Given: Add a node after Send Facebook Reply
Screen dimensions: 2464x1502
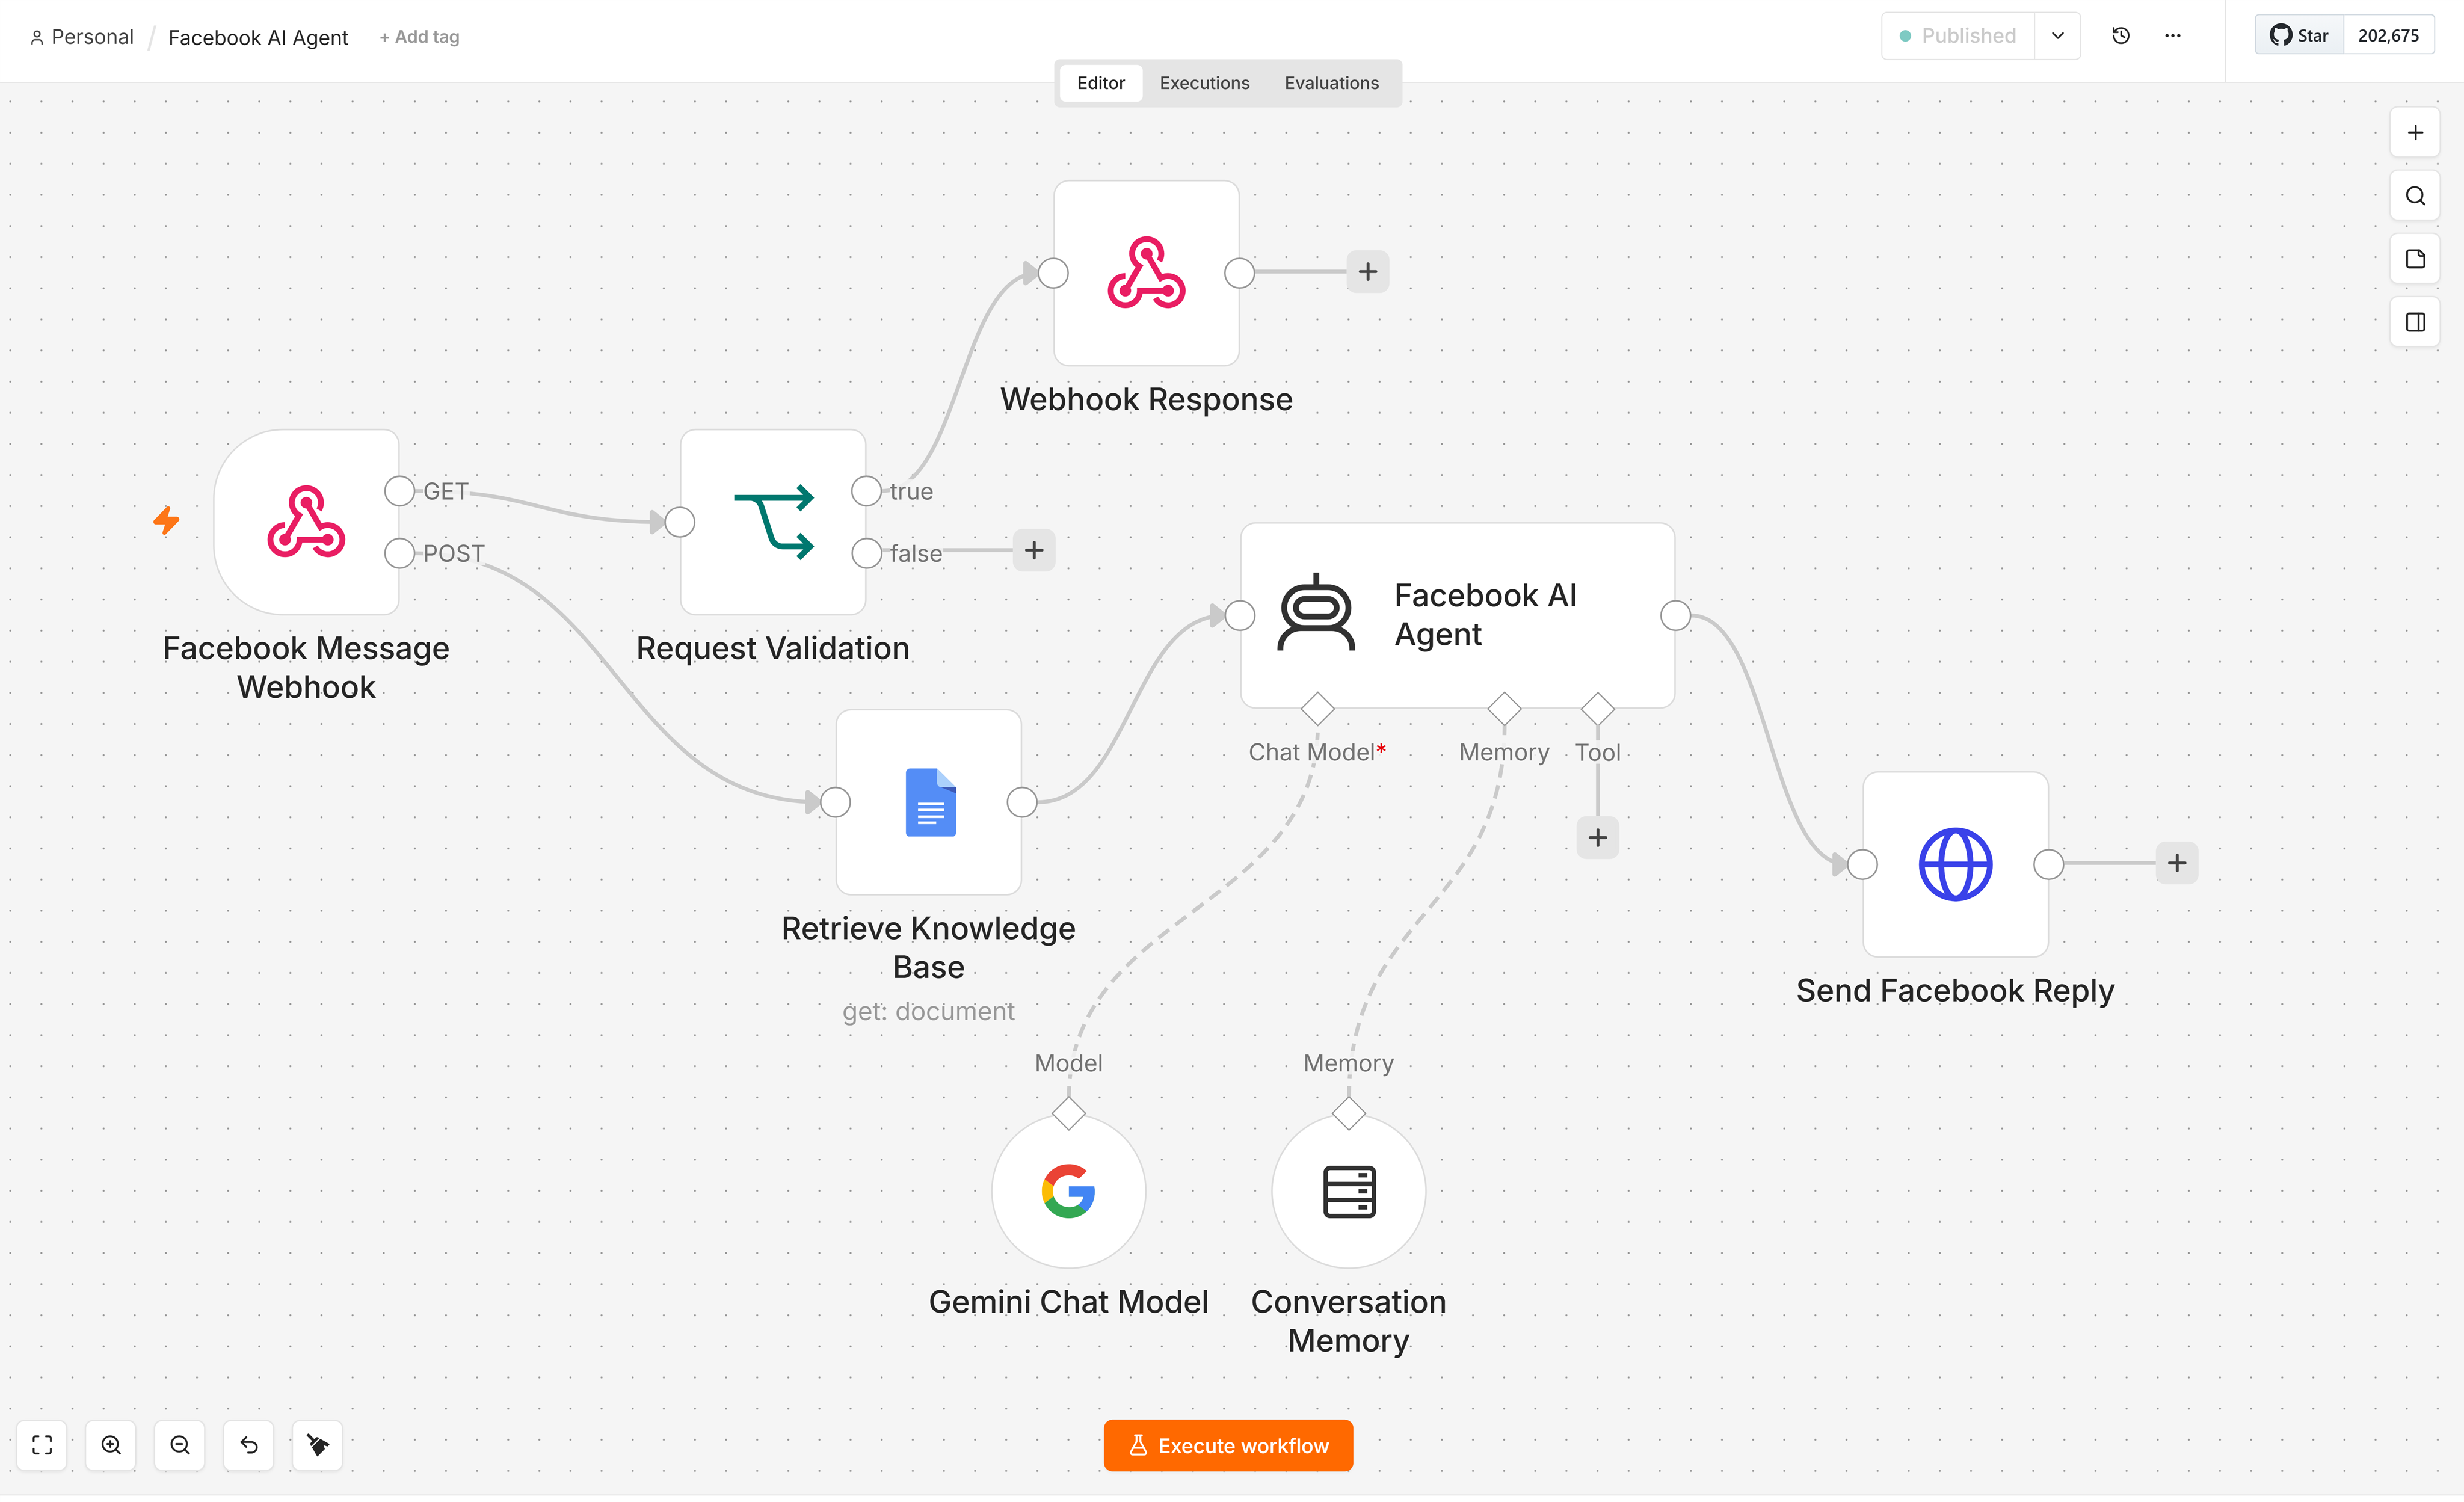Looking at the screenshot, I should tap(2176, 863).
